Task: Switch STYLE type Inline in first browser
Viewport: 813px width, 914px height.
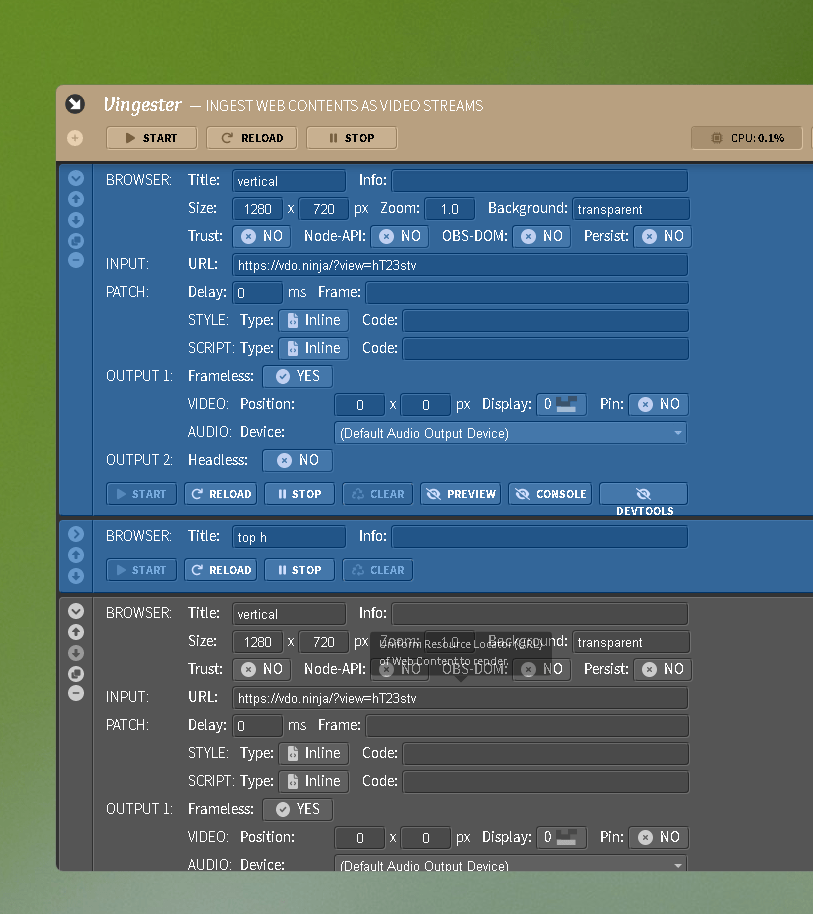Action: [314, 320]
